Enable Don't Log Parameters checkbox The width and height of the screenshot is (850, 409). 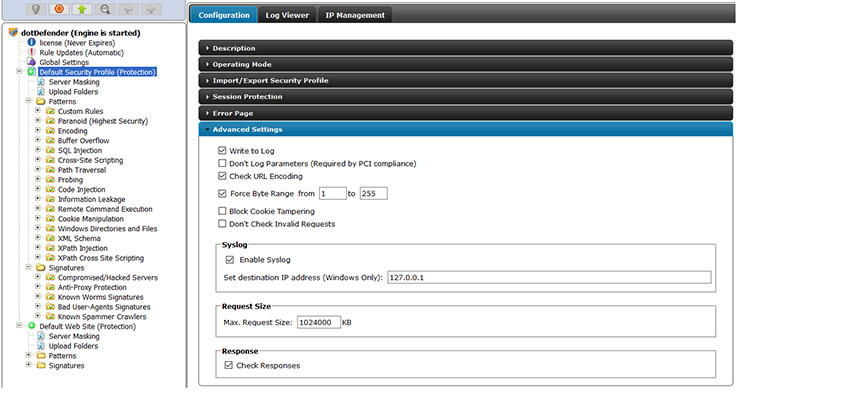pos(222,163)
